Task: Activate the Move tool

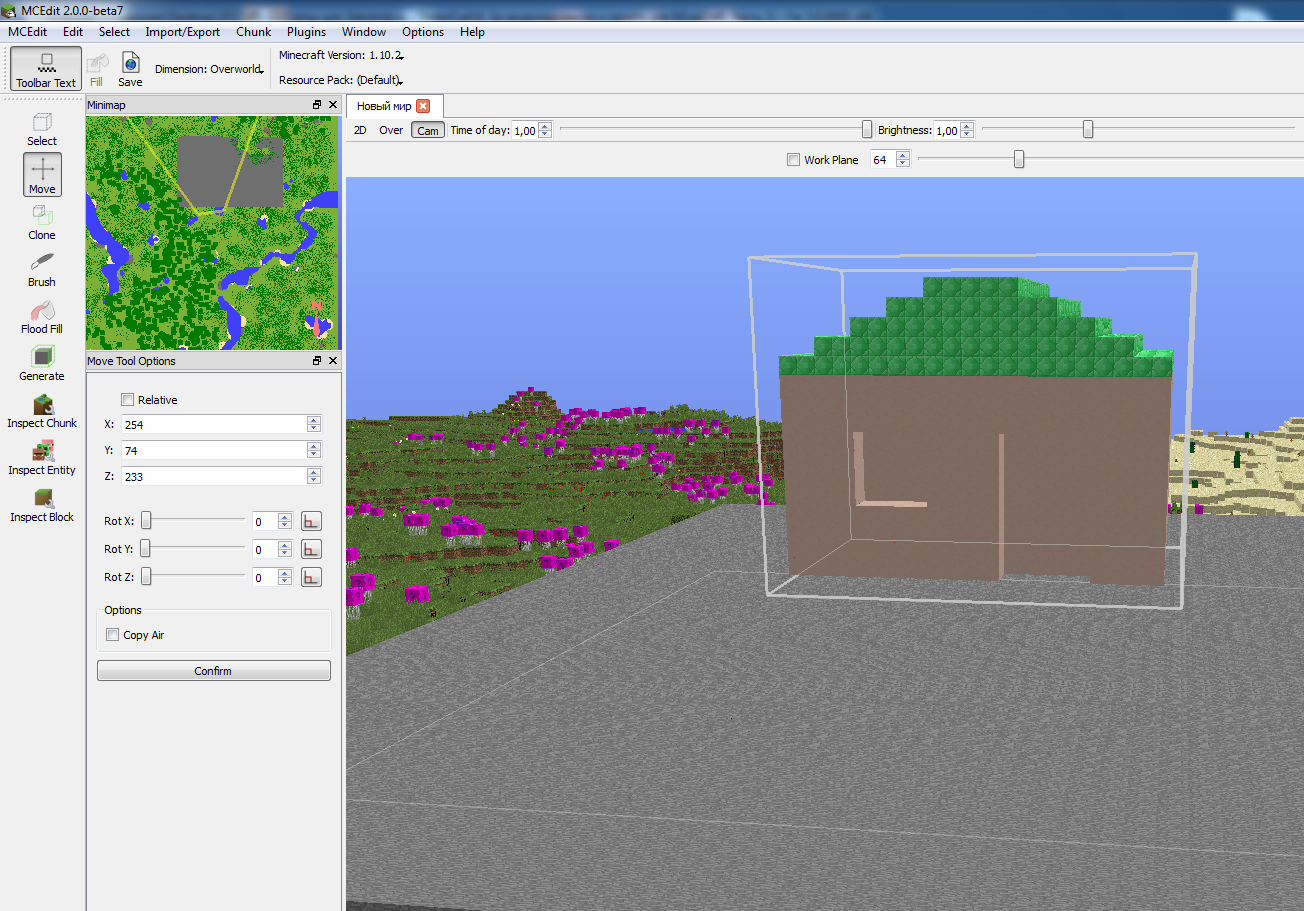Action: tap(42, 175)
